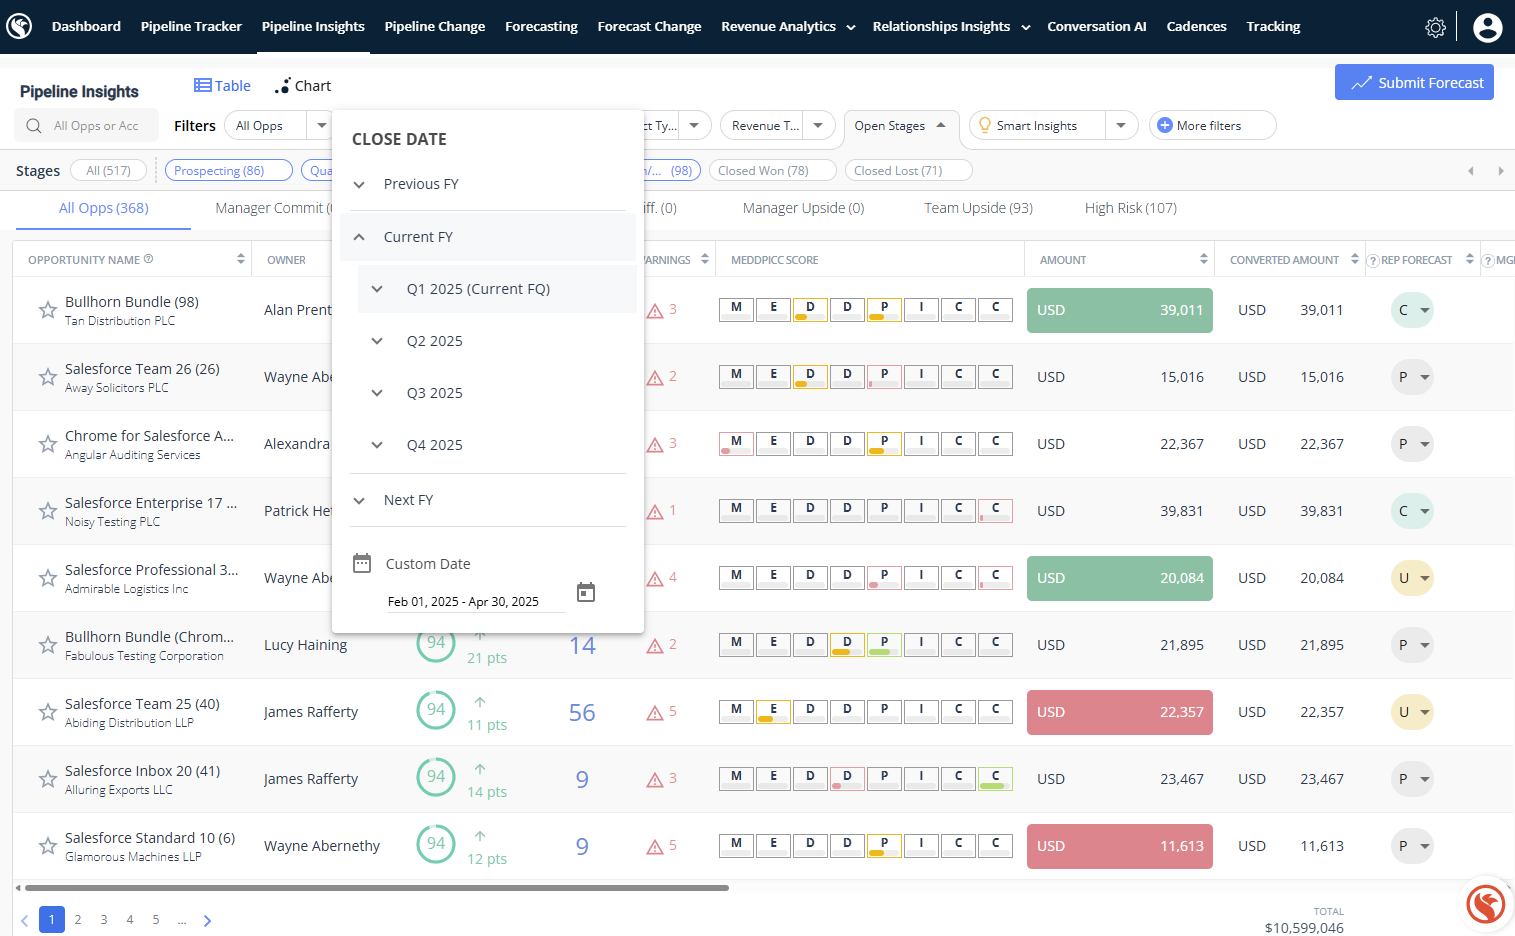
Task: Expand Q2 2025 quarter option
Action: click(377, 341)
